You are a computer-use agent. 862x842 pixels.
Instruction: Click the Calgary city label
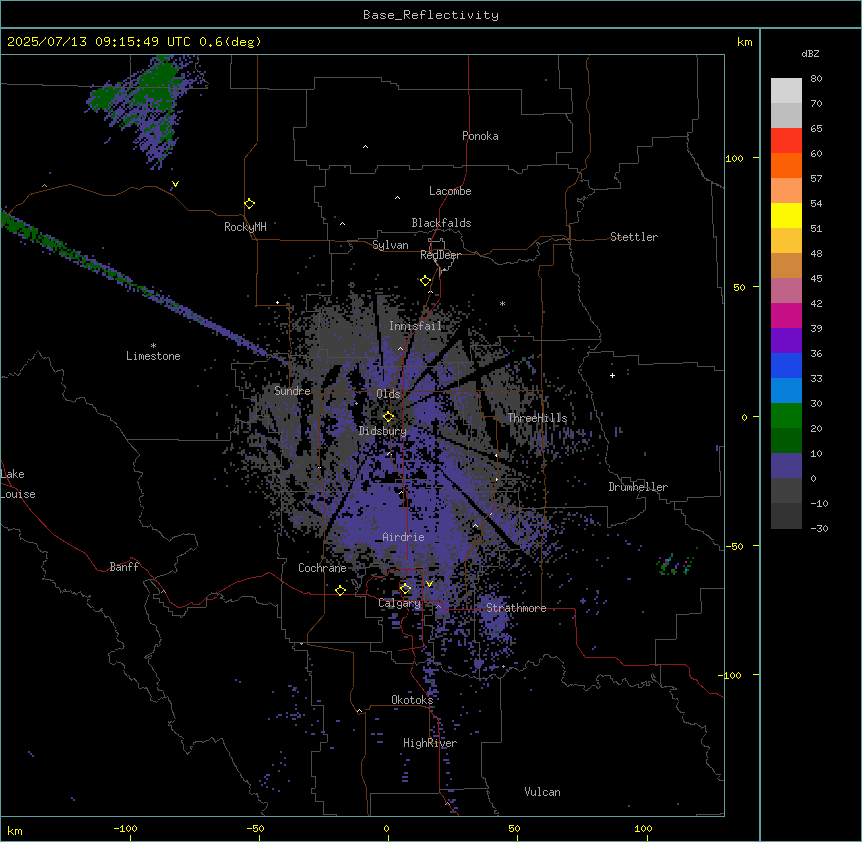point(399,603)
